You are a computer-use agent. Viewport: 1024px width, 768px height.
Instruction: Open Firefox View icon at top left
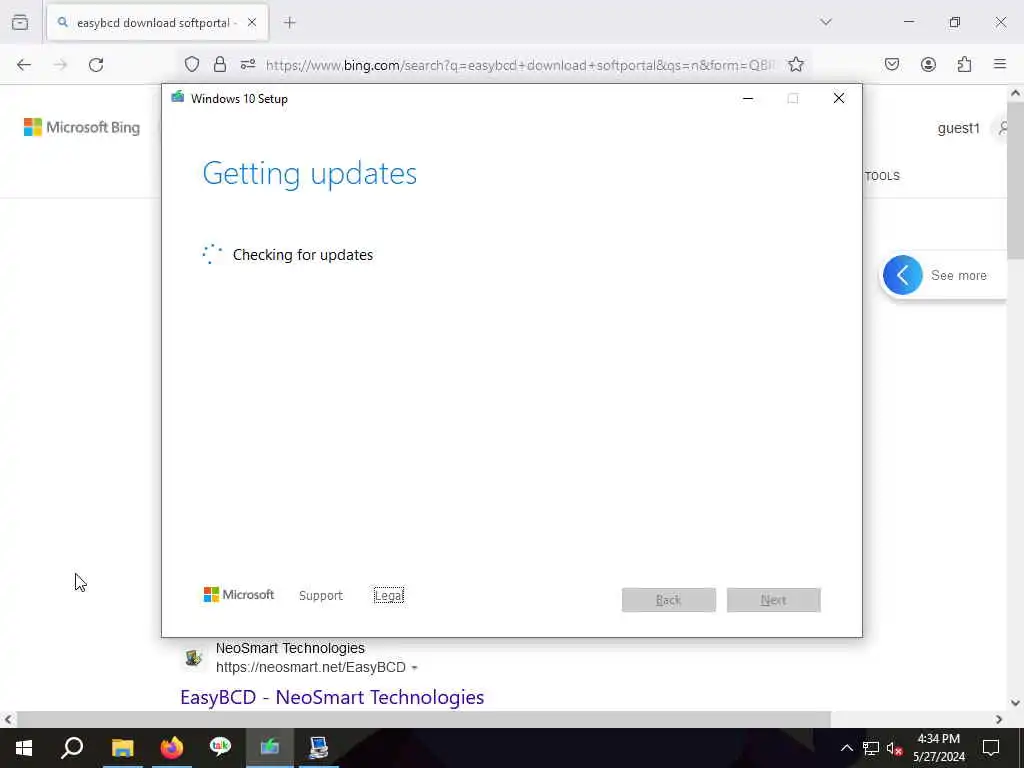tap(20, 22)
